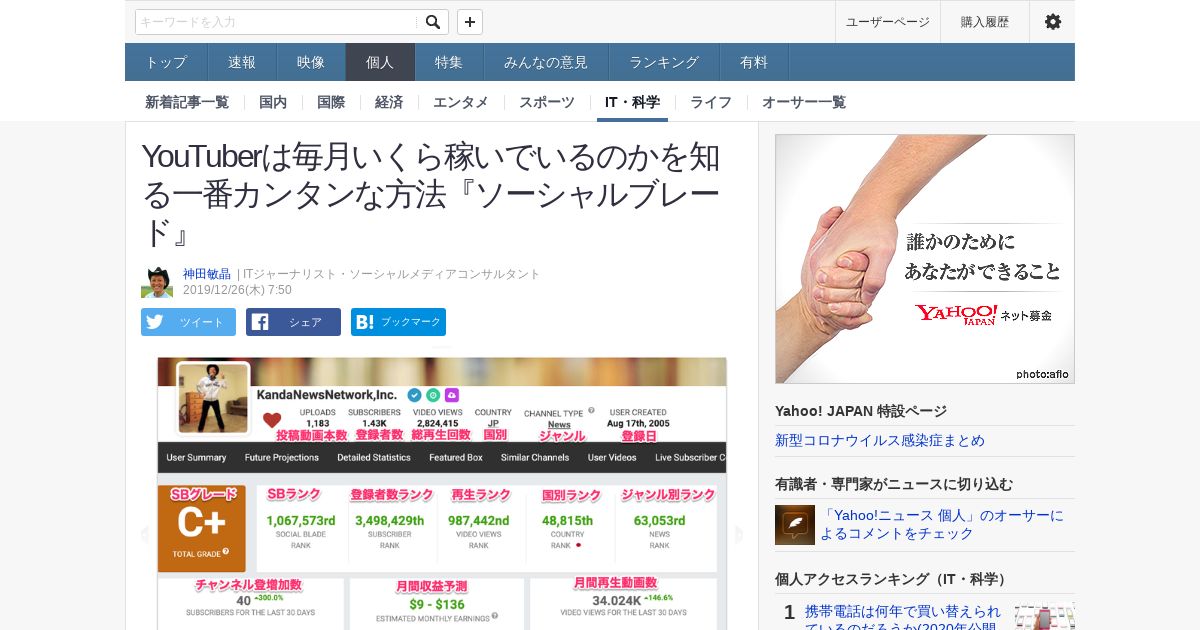This screenshot has height=630, width=1200.
Task: Click the plus button next to search
Action: [470, 22]
